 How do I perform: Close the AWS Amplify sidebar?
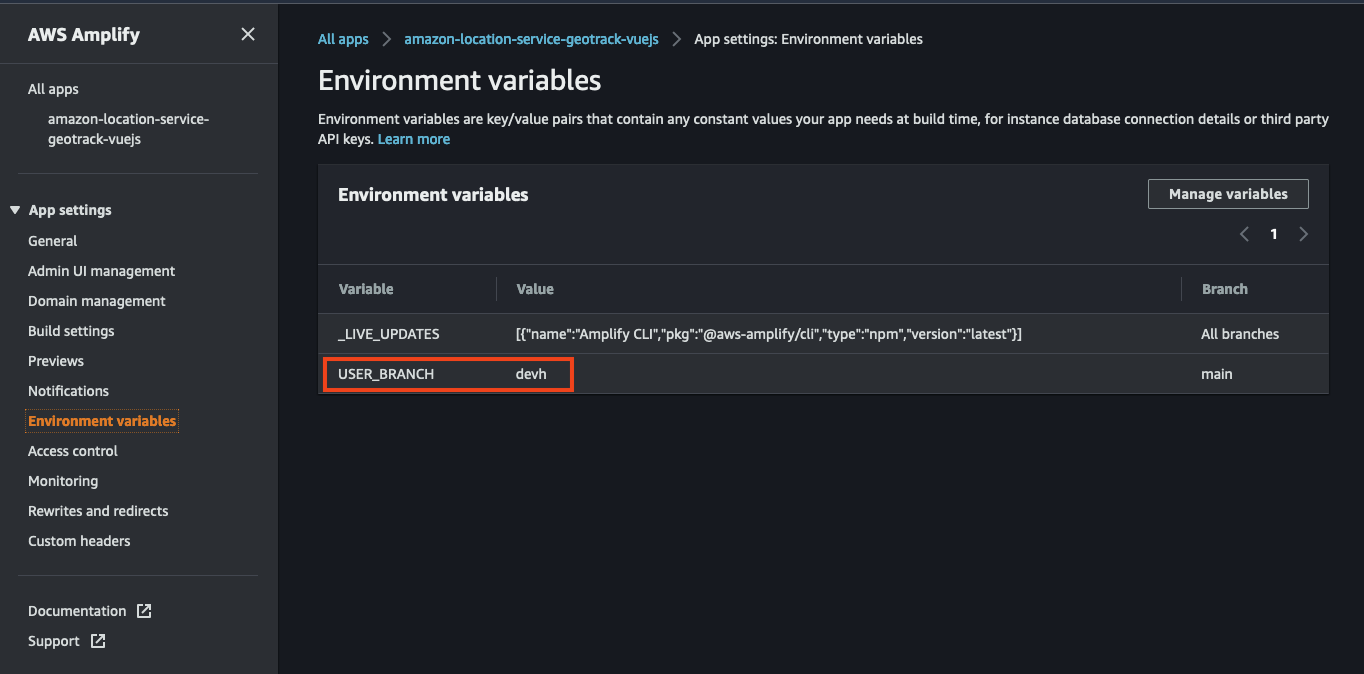(x=248, y=35)
